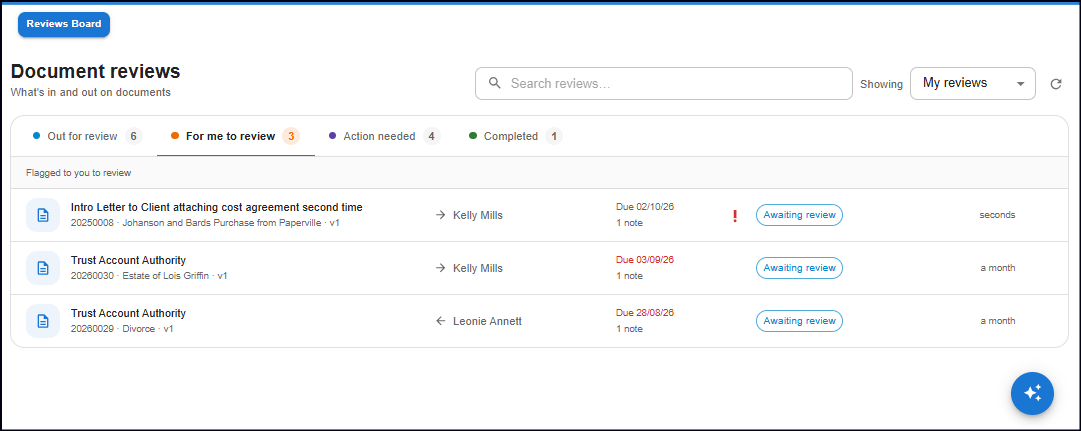Click Awaiting review badge on Divorce row
This screenshot has width=1081, height=431.
coord(799,321)
